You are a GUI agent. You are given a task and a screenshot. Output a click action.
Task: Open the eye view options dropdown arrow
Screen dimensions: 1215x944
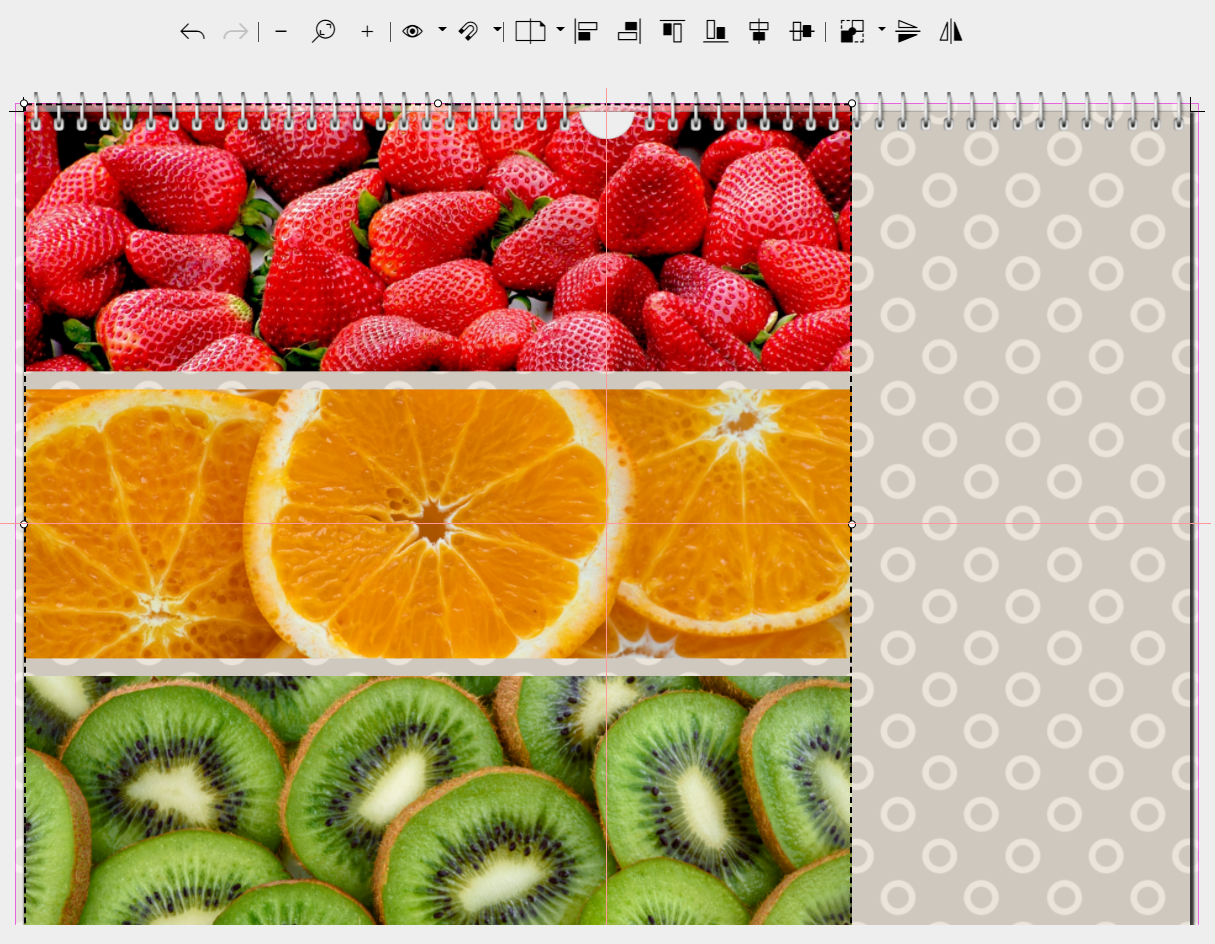(442, 31)
